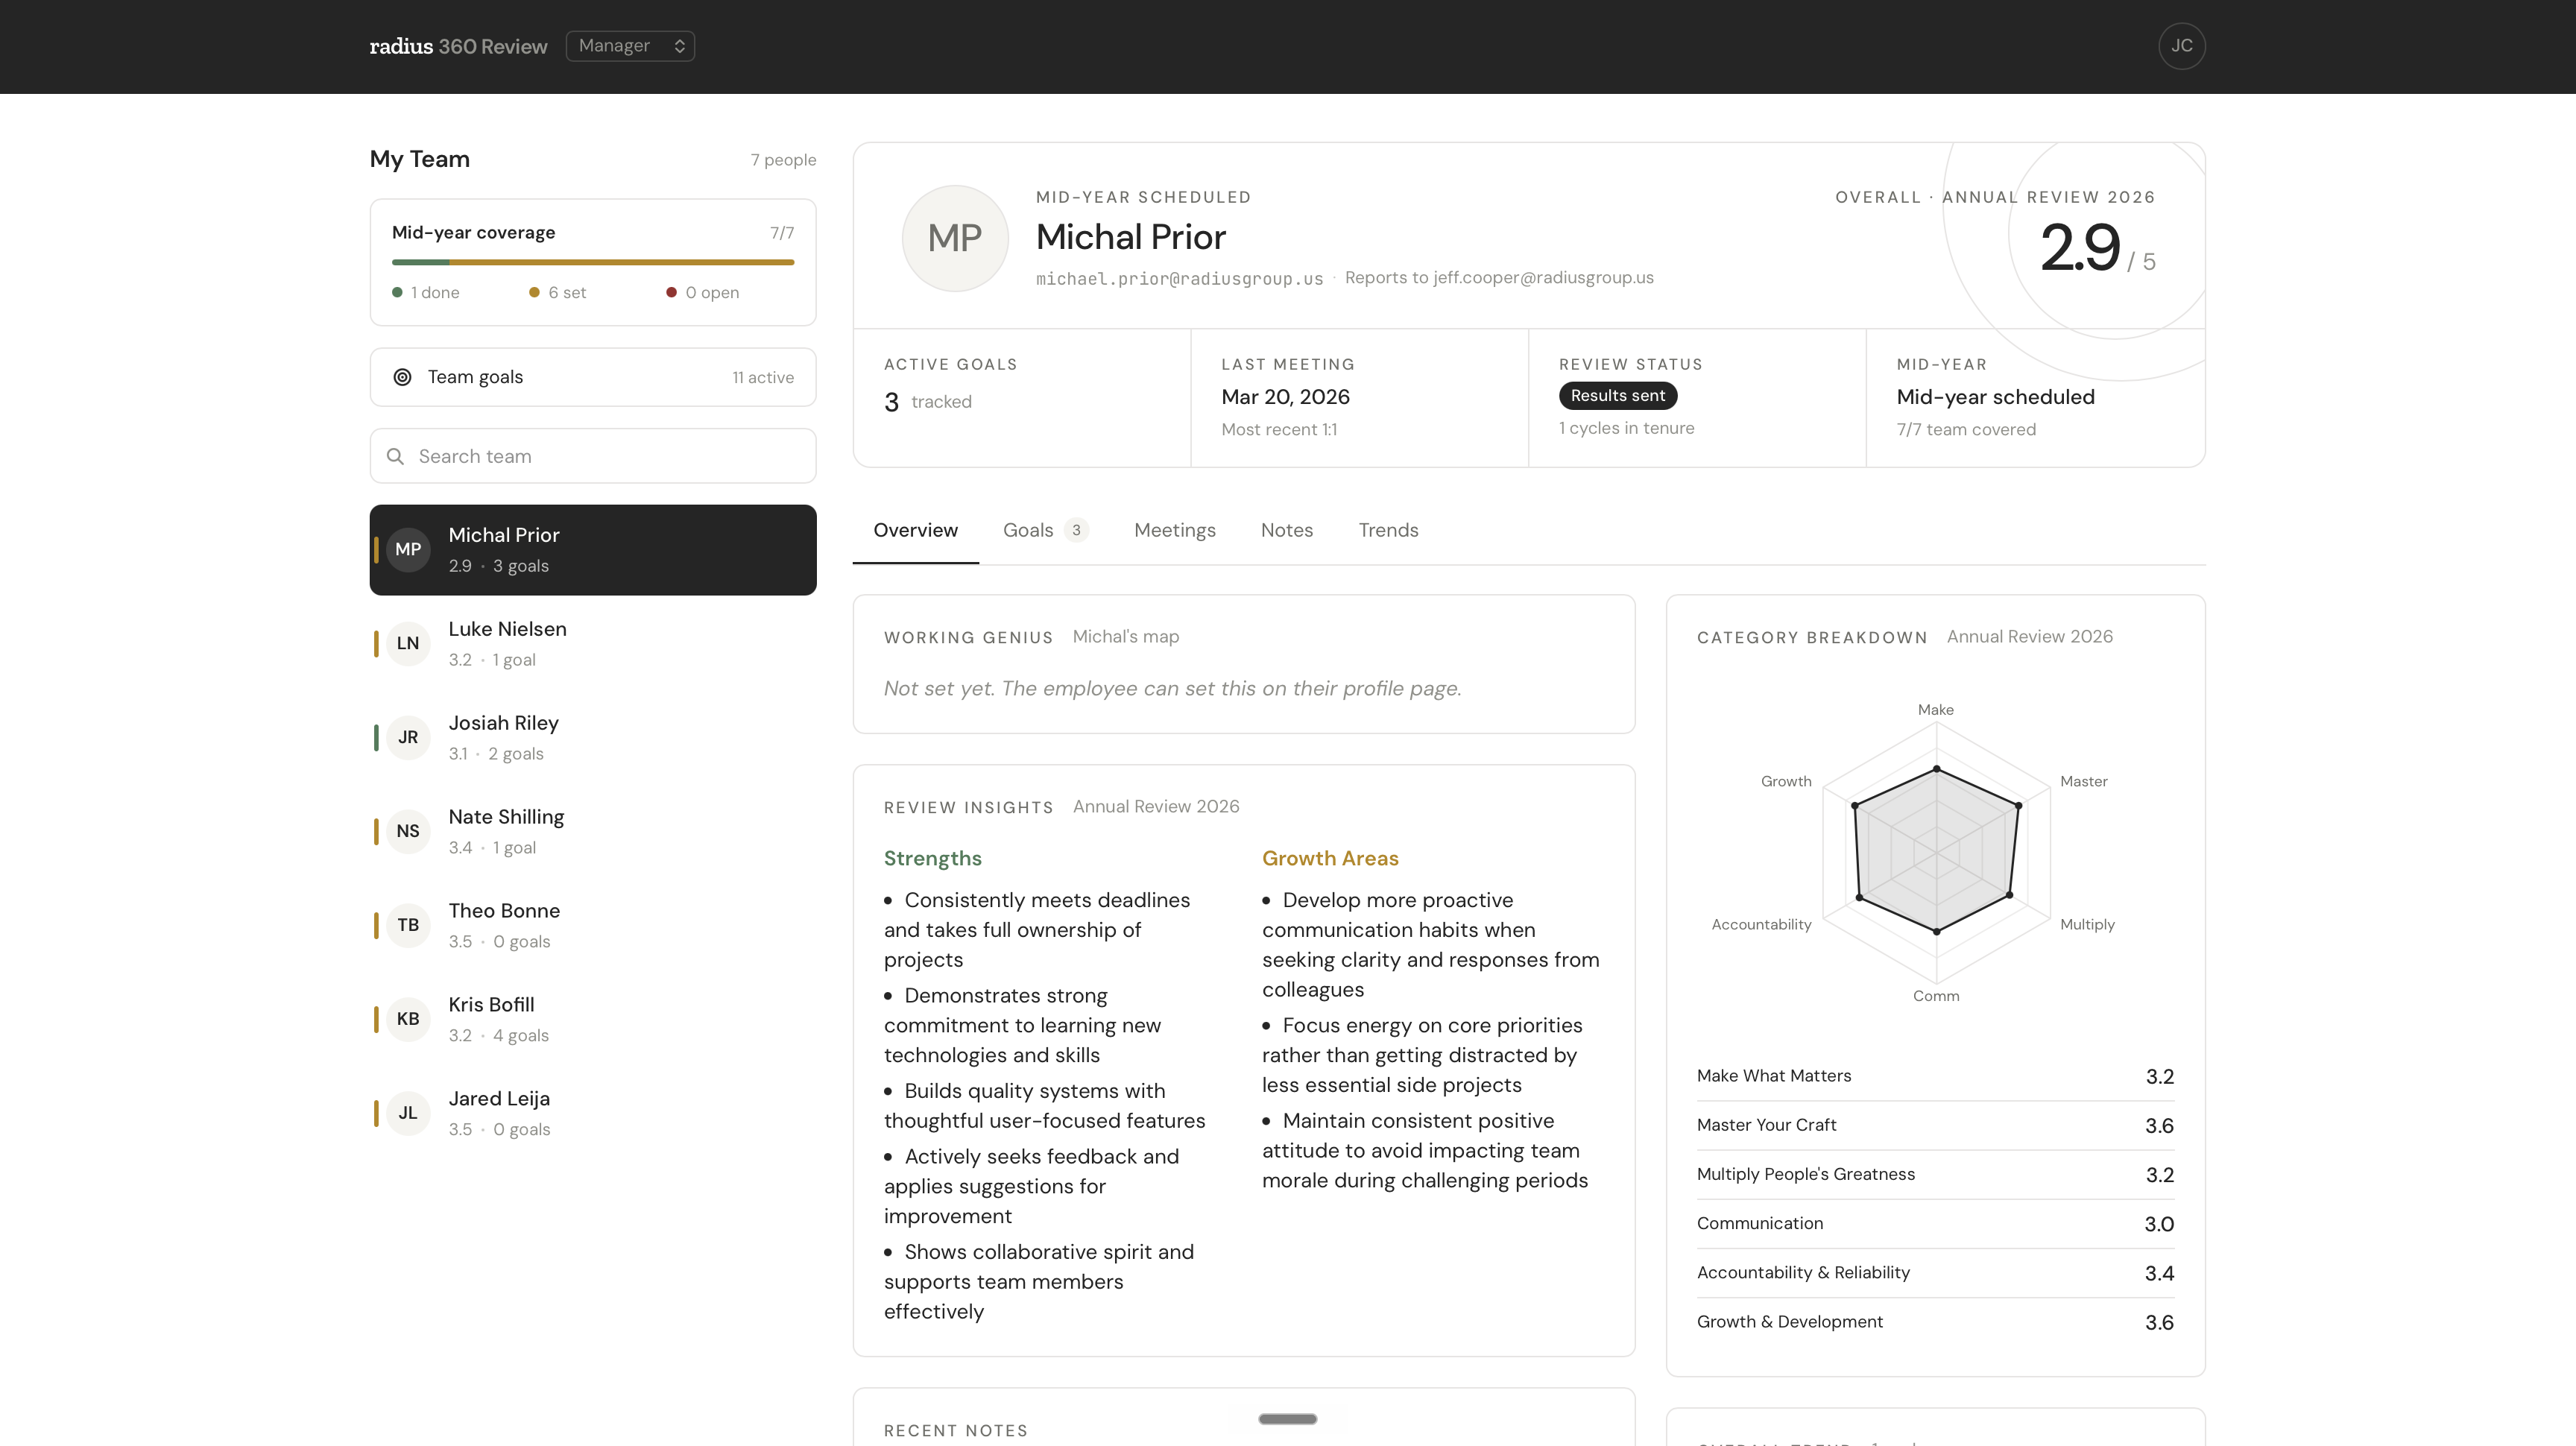Open the JC user avatar menu
Viewport: 2576px width, 1446px height.
2181,46
